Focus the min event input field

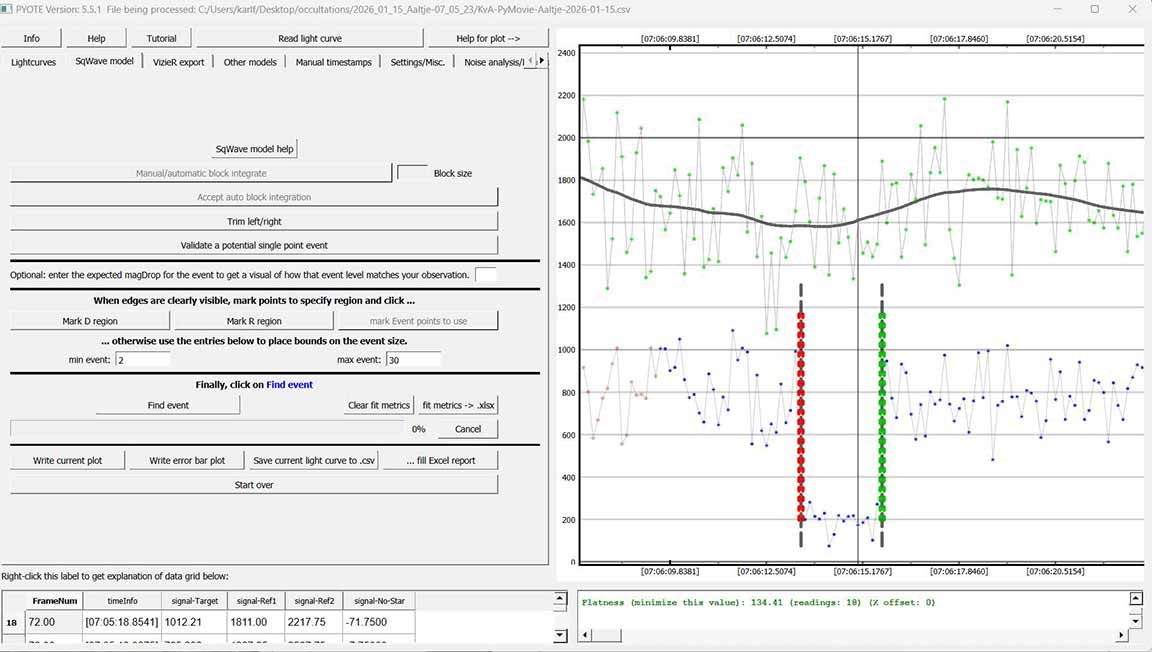tap(143, 359)
